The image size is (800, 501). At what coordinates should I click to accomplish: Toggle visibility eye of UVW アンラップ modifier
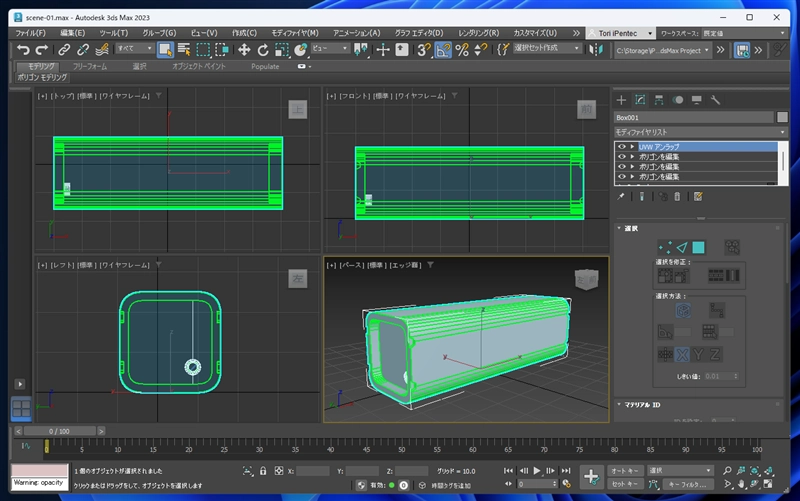coord(621,146)
